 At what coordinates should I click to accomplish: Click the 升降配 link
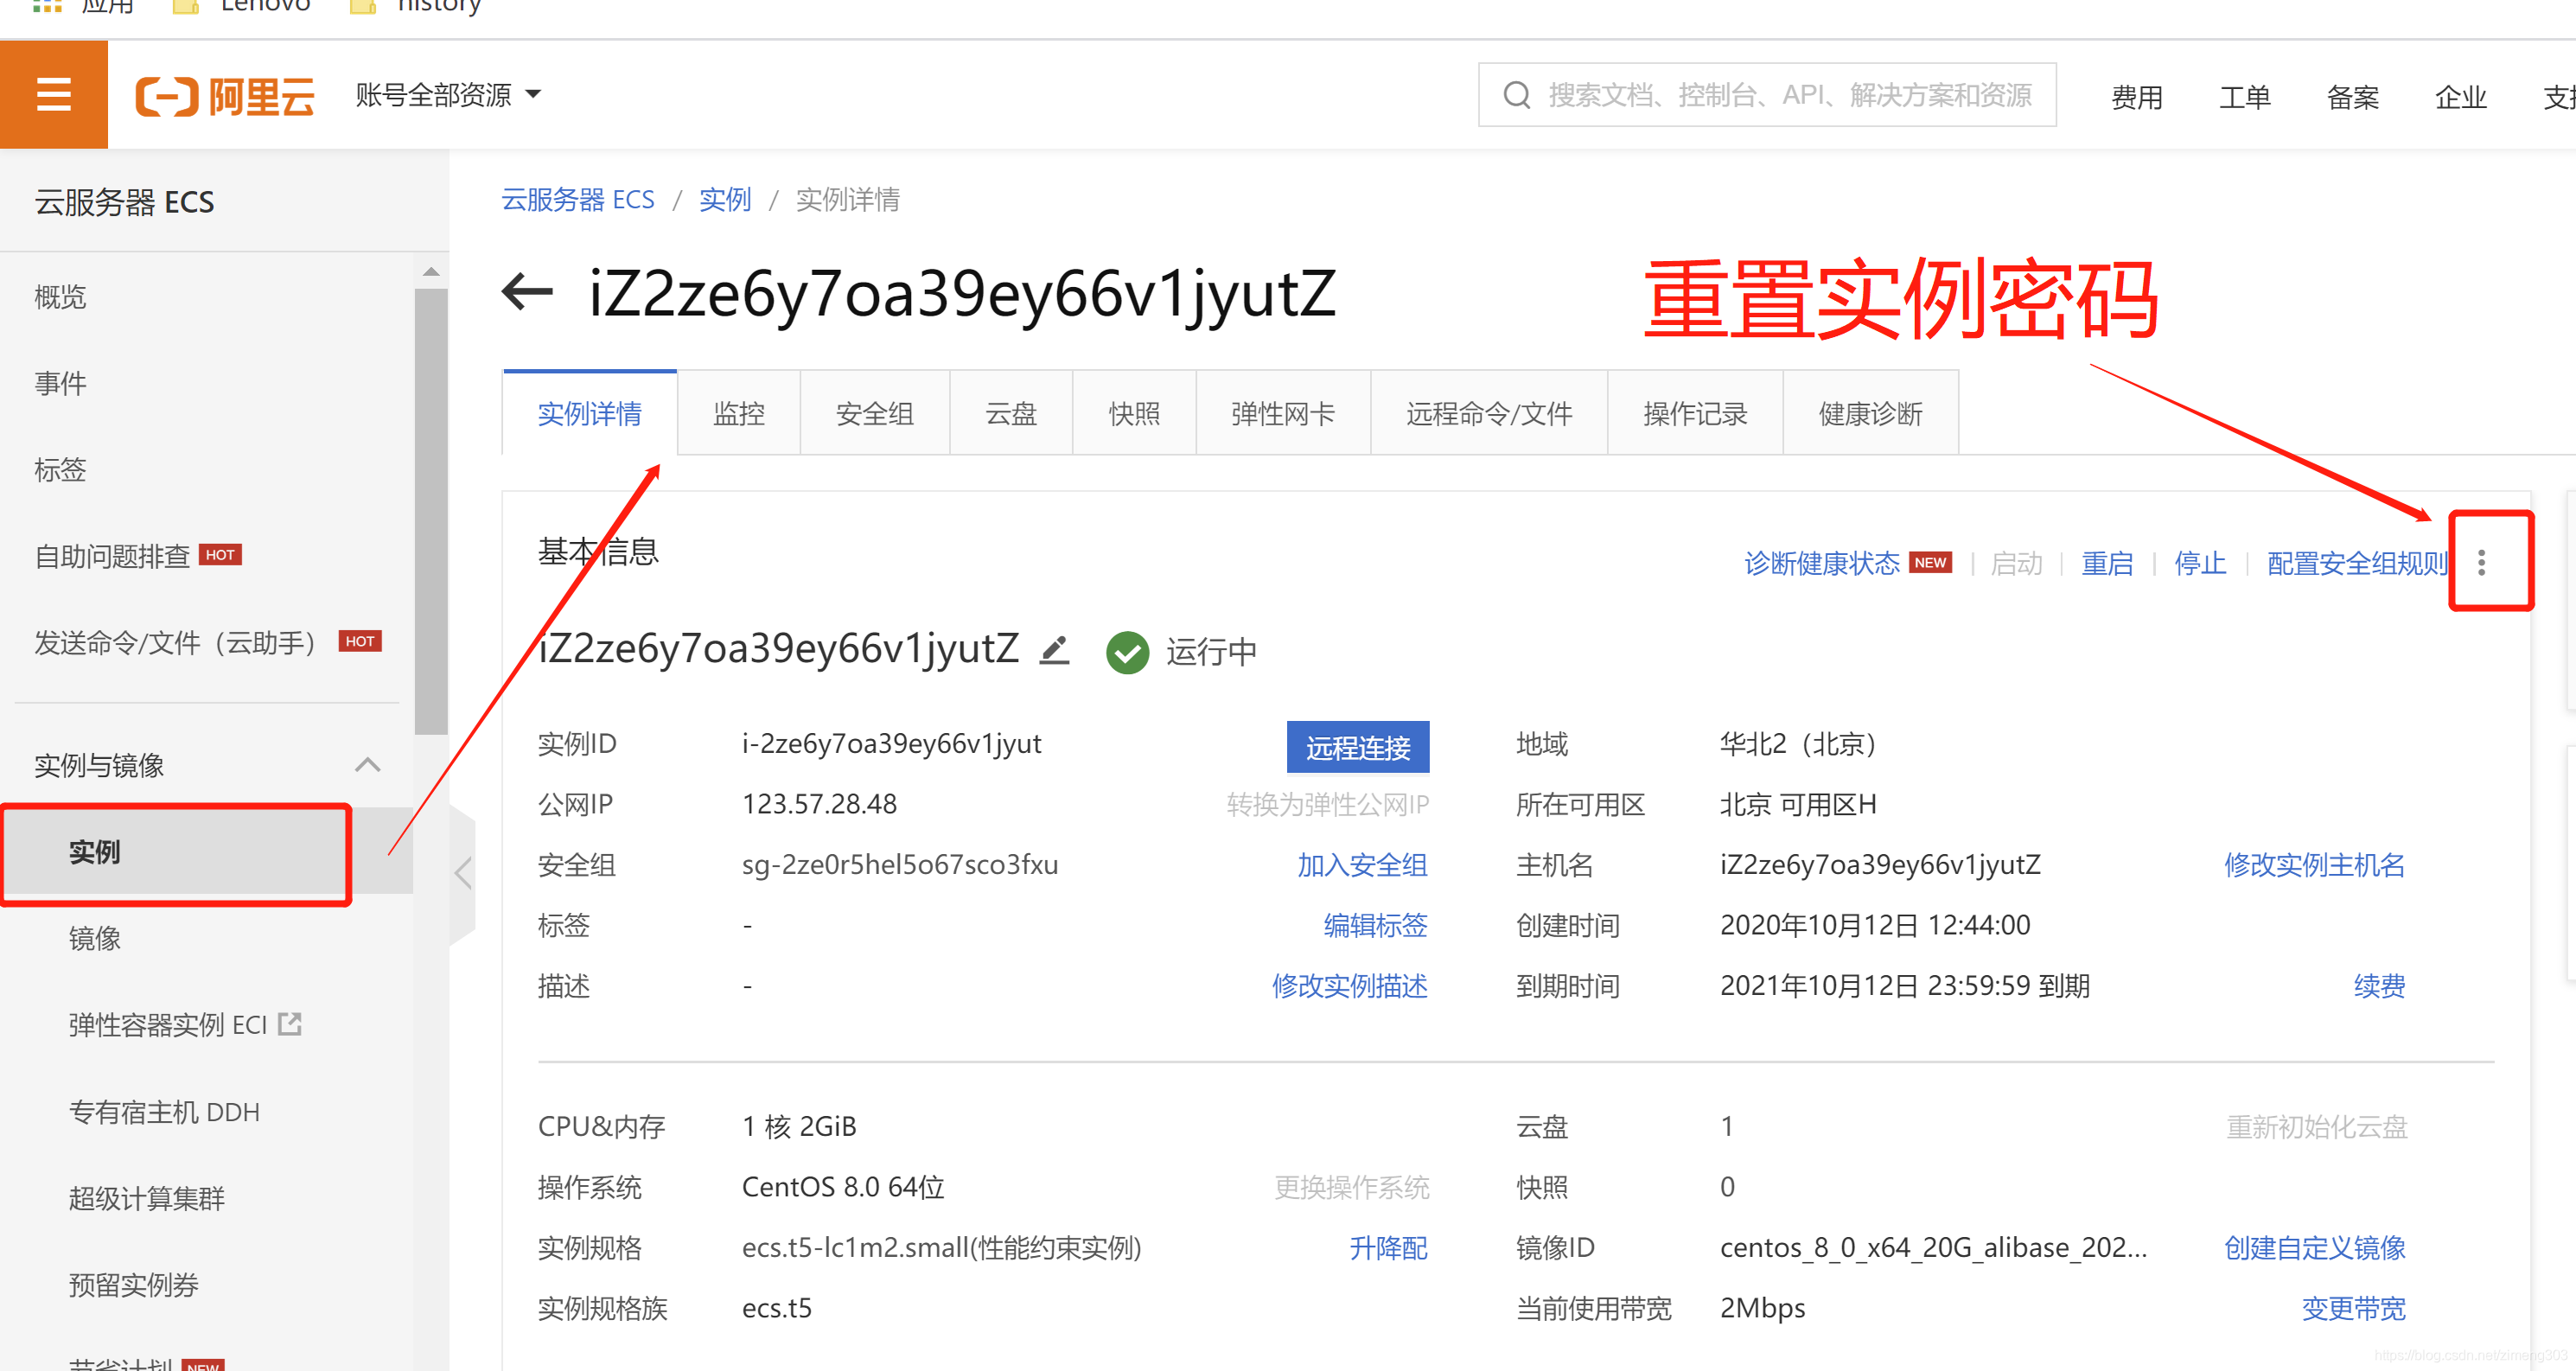1388,1247
